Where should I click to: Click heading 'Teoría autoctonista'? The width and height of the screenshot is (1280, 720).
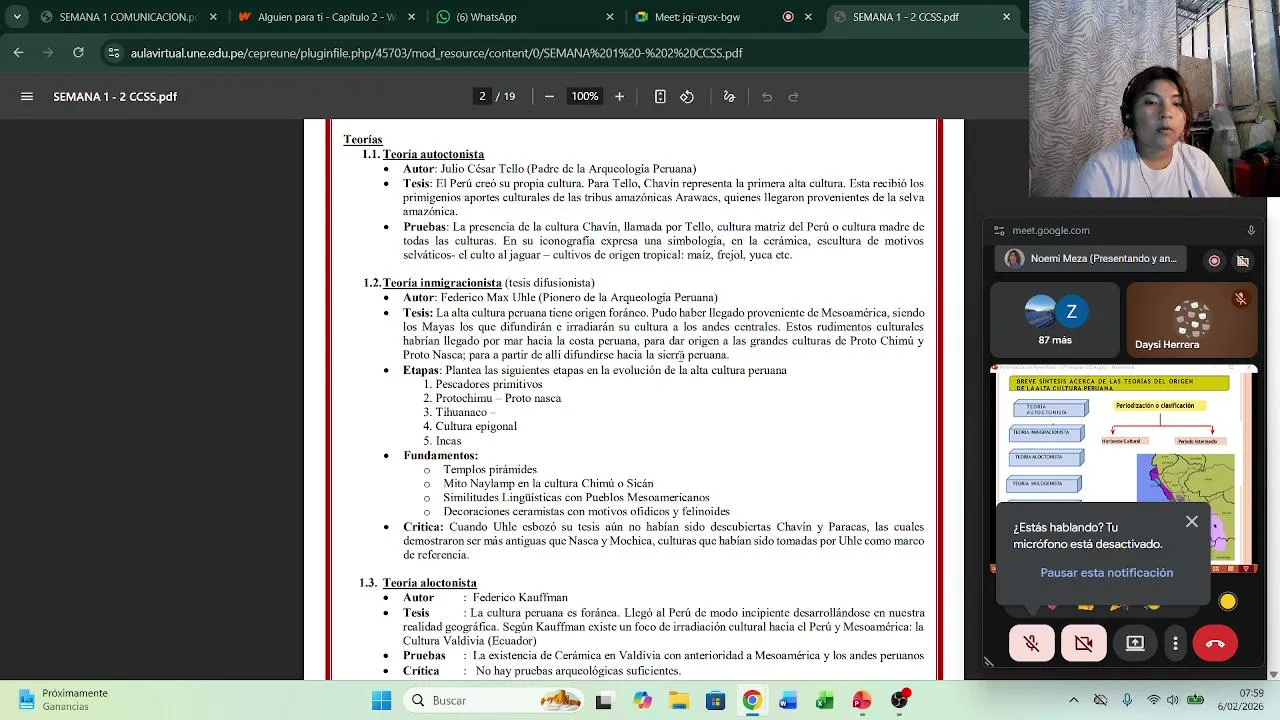pos(433,155)
